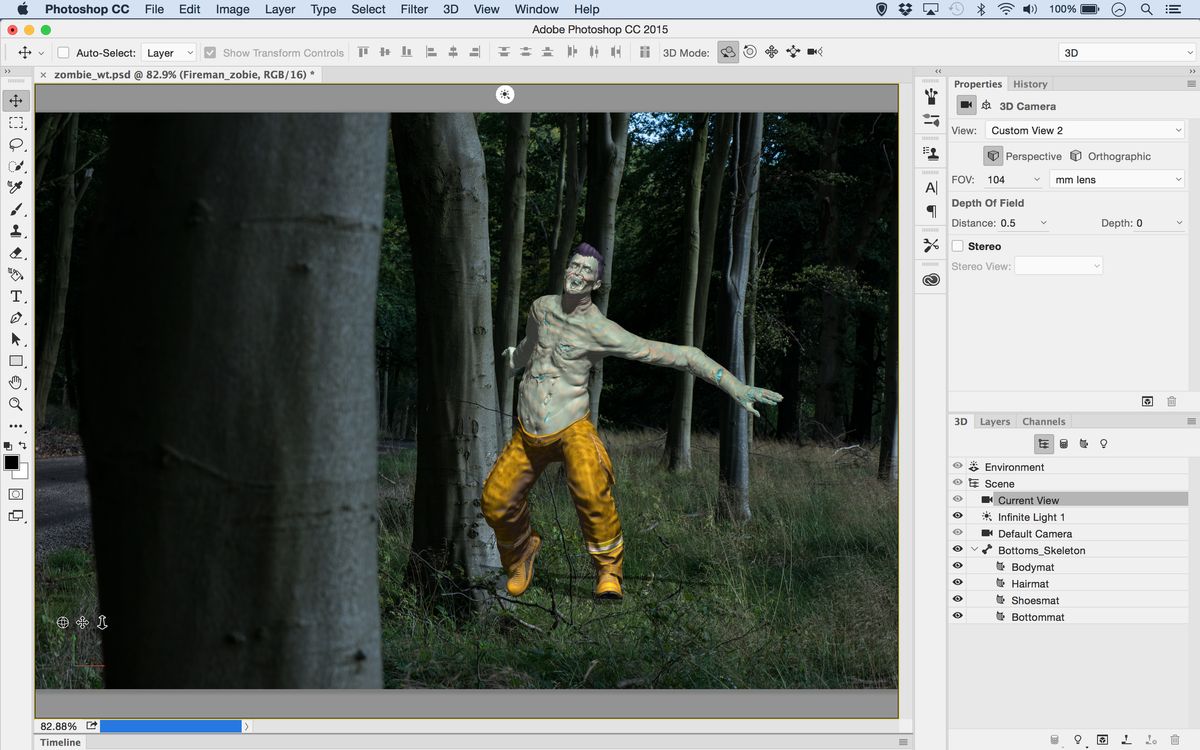
Task: Activate the Orbit 3D Camera mode in options bar
Action: point(728,51)
